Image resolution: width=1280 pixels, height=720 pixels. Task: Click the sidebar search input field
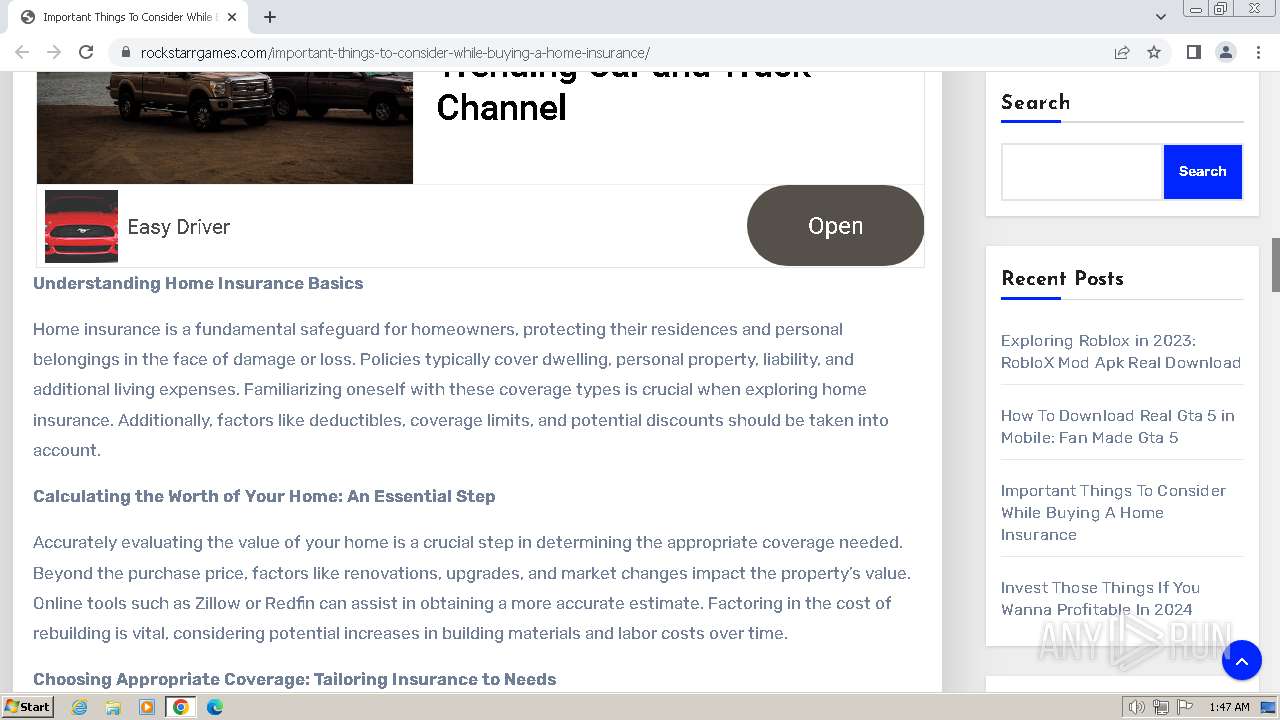pos(1082,172)
